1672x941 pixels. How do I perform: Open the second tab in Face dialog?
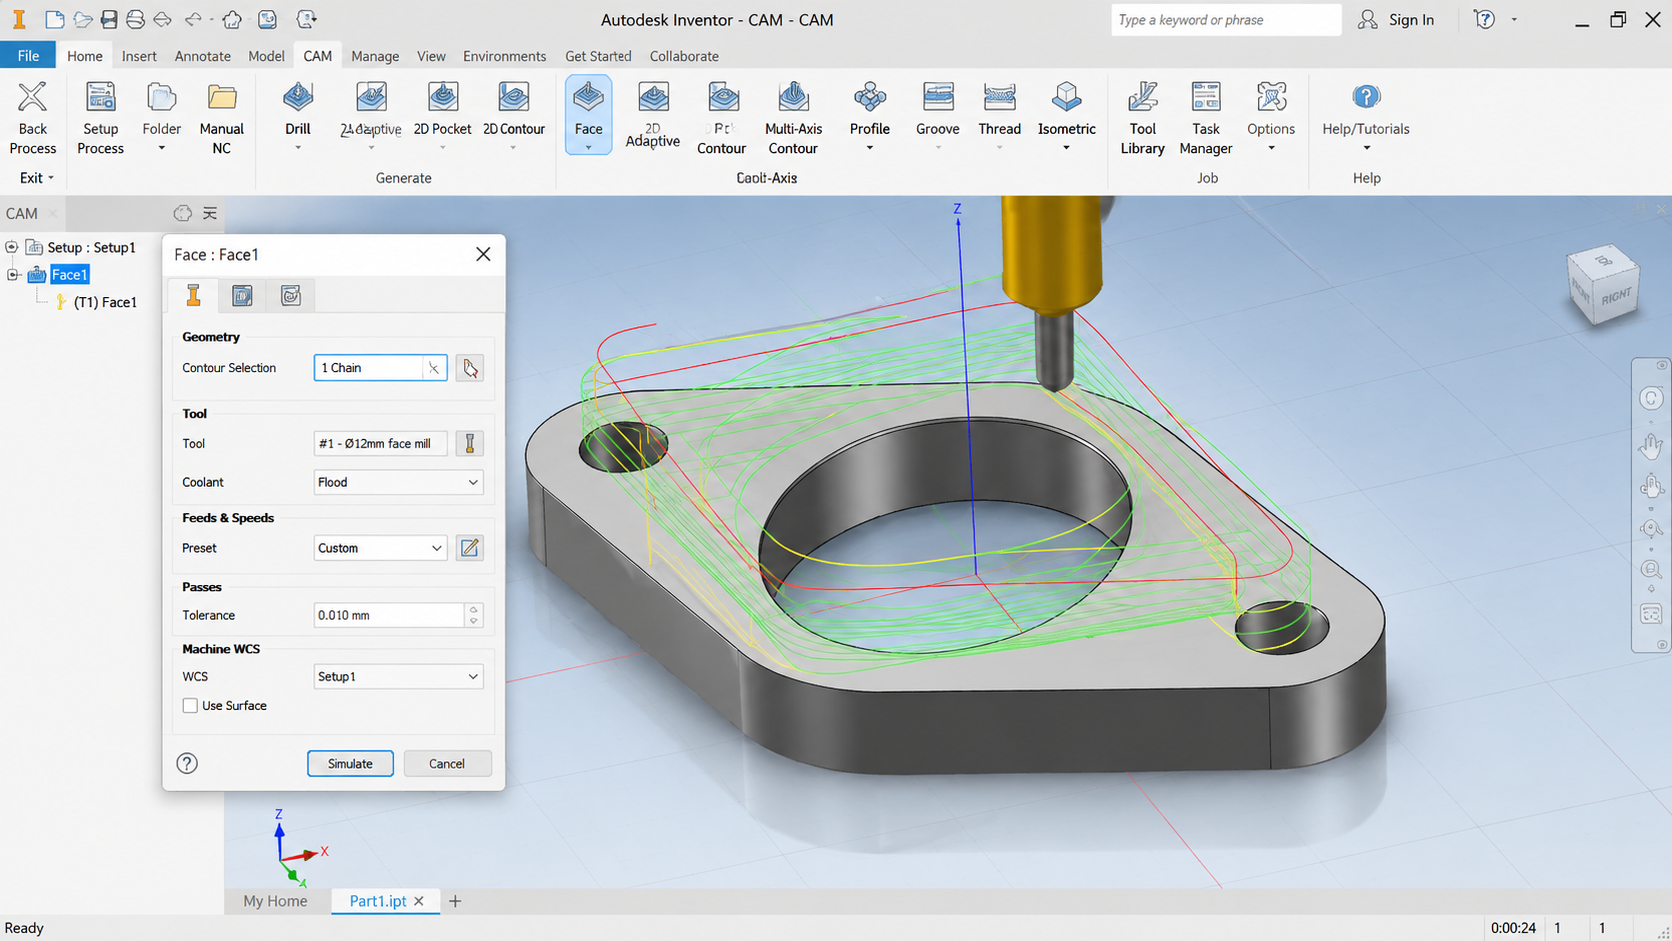coord(242,295)
